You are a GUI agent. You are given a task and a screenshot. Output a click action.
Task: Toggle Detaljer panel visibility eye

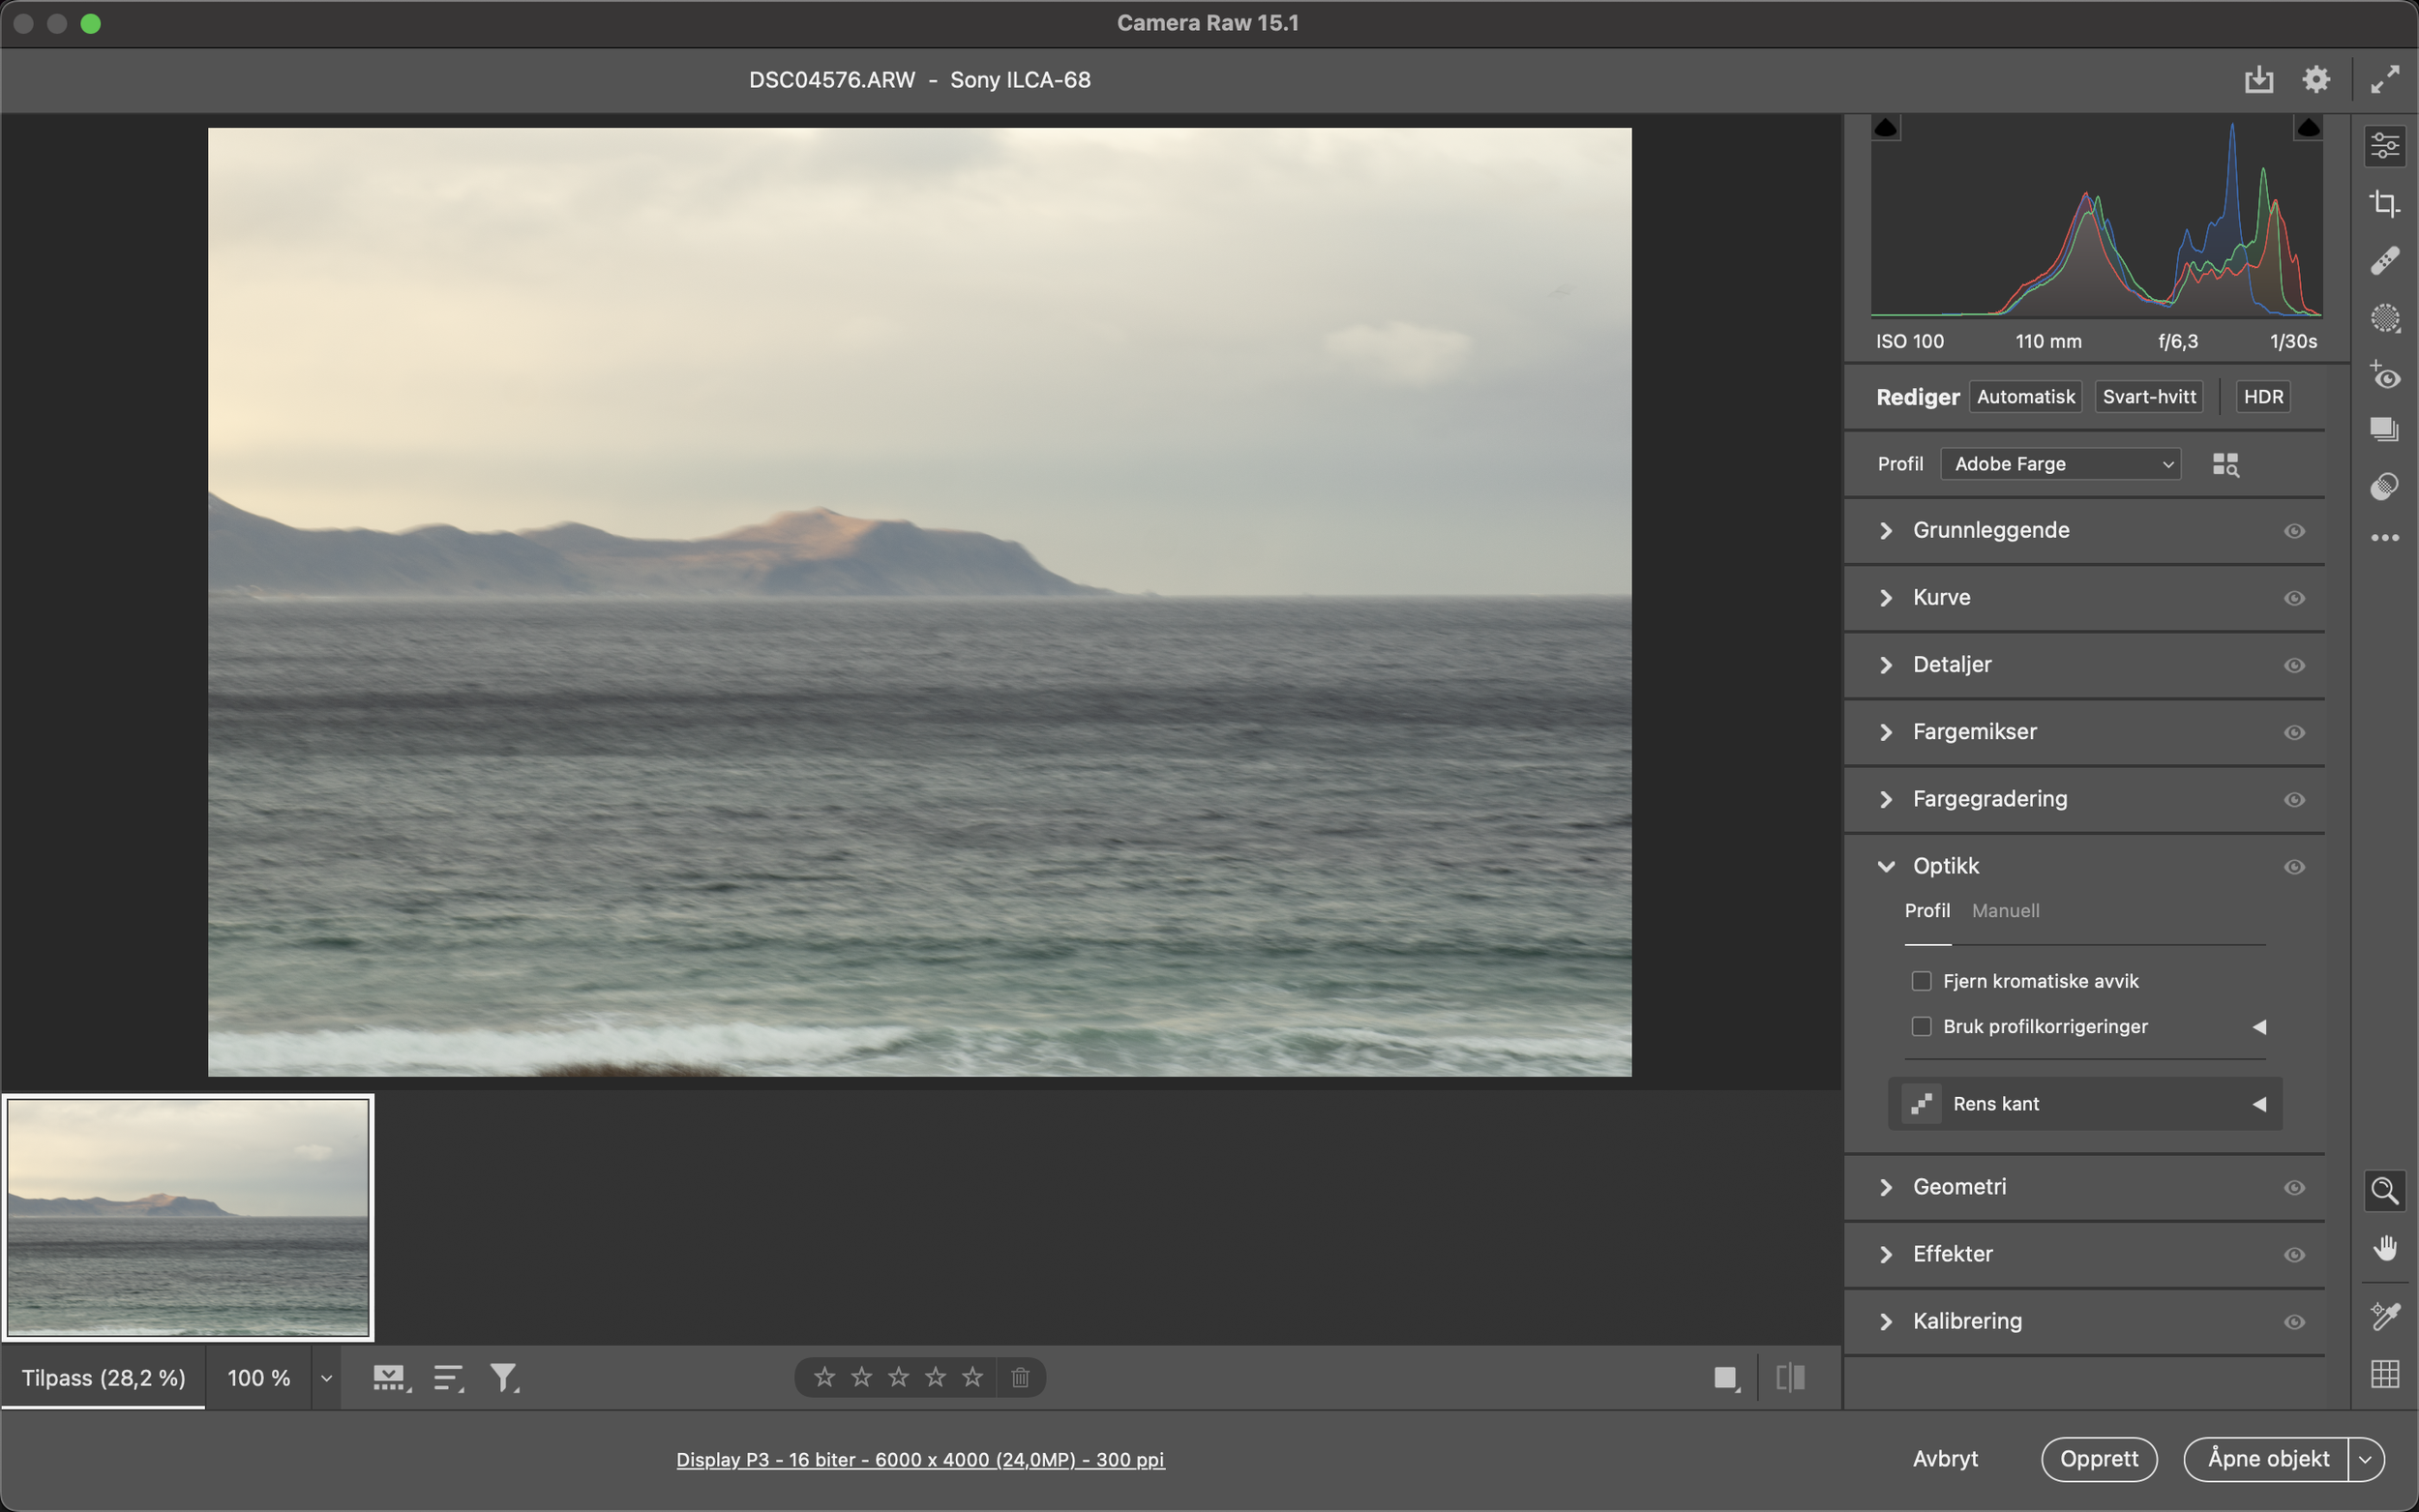2295,665
